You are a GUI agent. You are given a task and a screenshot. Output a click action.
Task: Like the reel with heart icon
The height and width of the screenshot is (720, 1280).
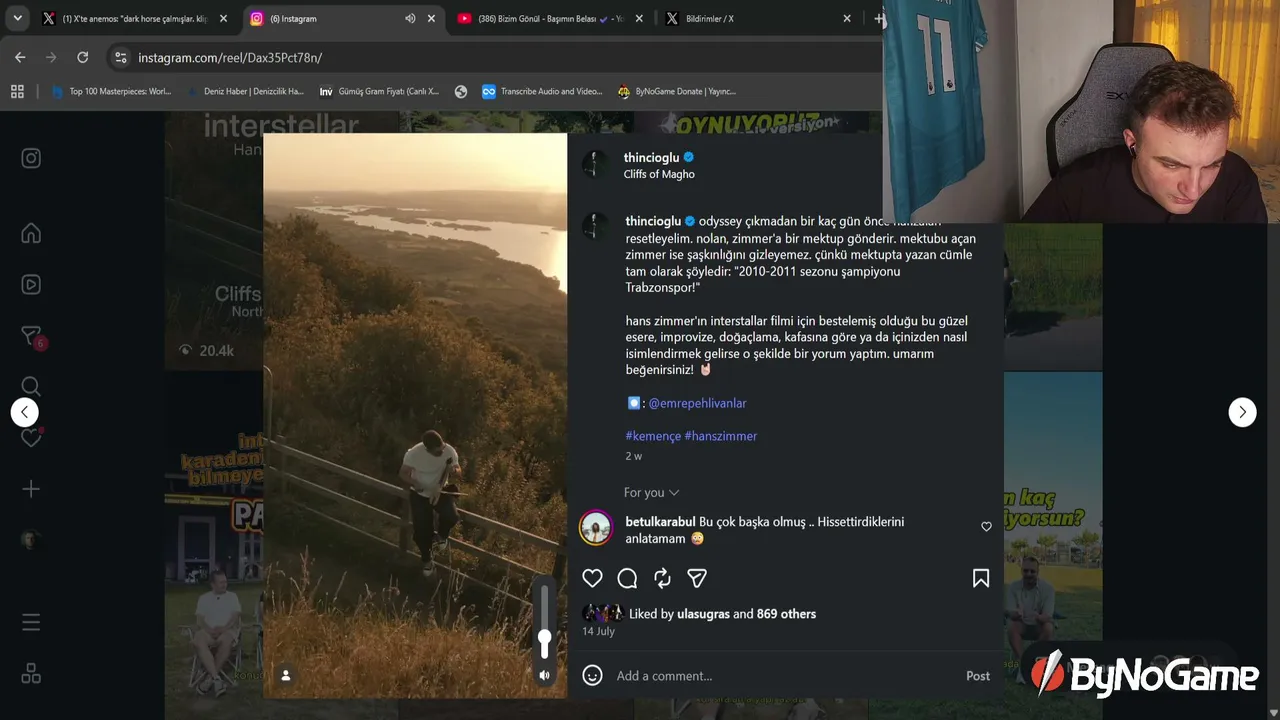pyautogui.click(x=592, y=578)
